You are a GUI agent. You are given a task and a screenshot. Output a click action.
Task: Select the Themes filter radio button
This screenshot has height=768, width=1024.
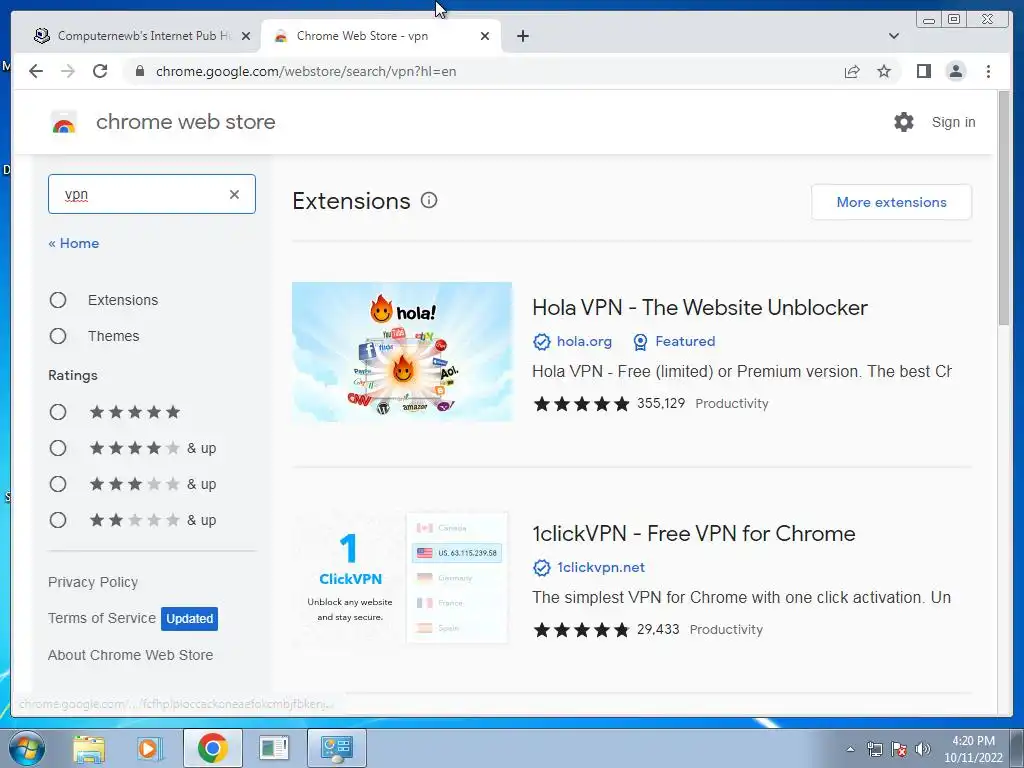58,336
